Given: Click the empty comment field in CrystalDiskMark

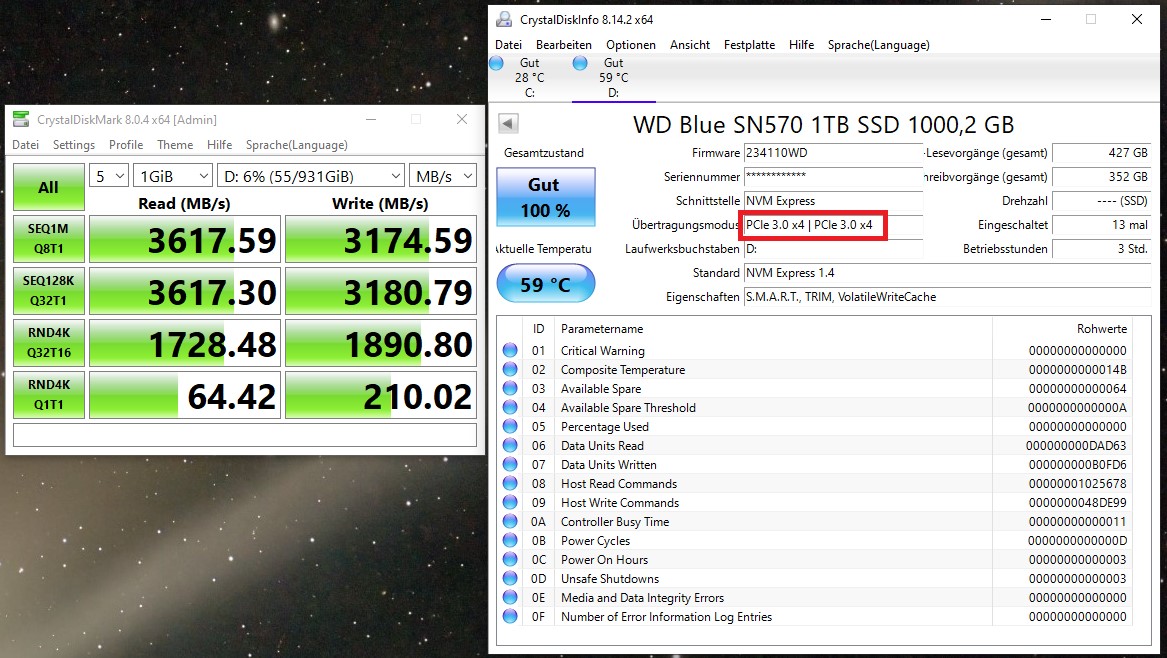Looking at the screenshot, I should [245, 435].
